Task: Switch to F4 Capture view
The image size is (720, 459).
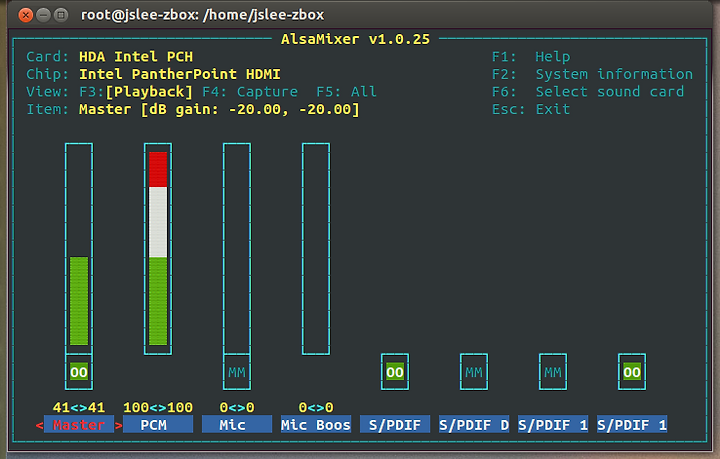Action: click(250, 92)
